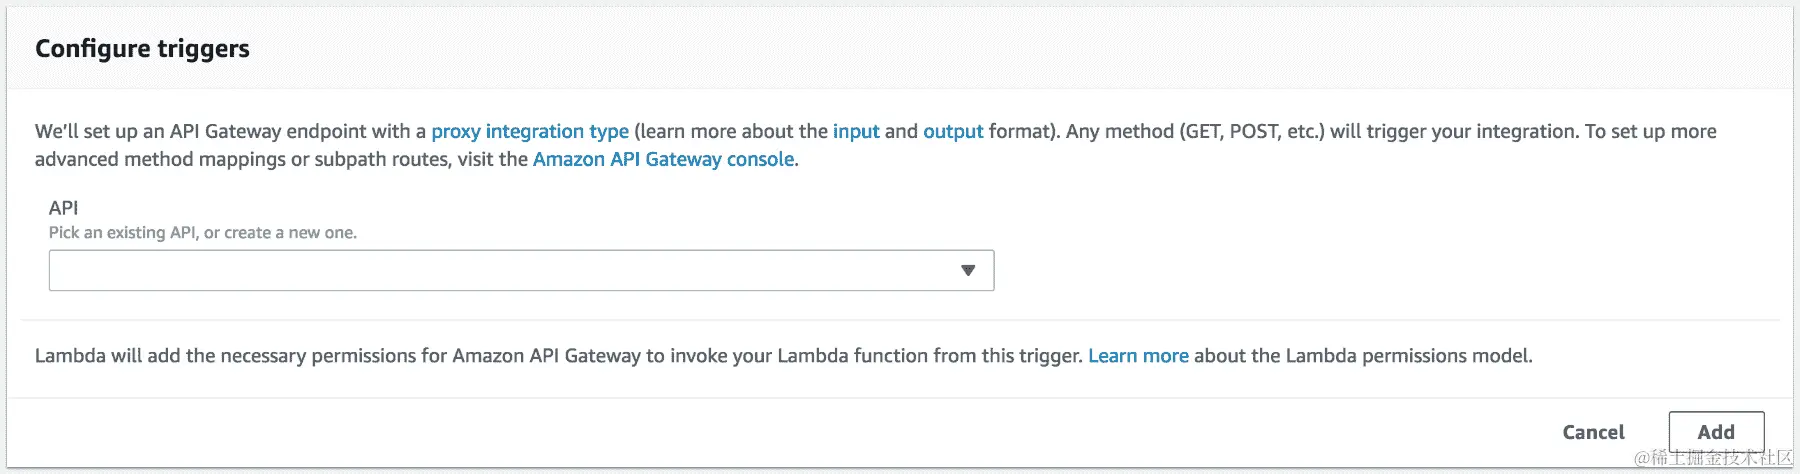
Task: Click the watermark text at bottom right
Action: coord(1712,459)
